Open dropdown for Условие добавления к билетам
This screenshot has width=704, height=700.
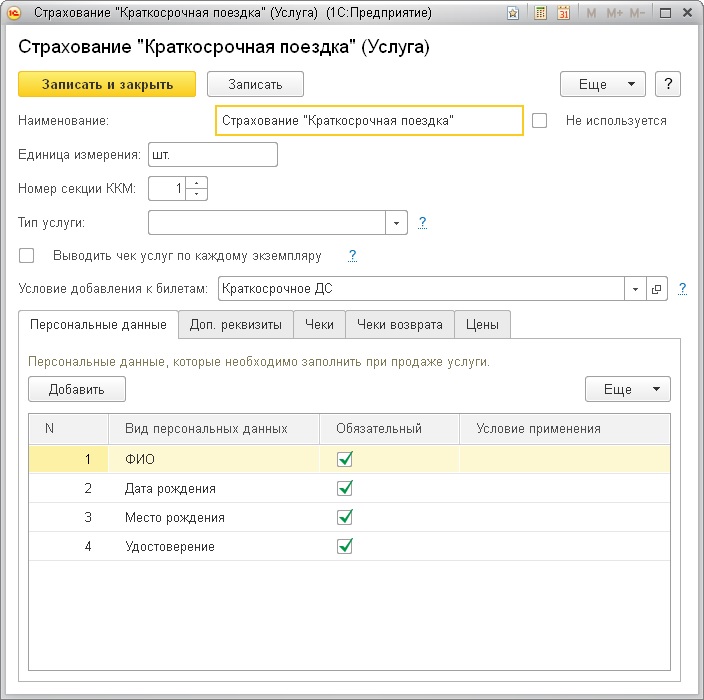(635, 289)
